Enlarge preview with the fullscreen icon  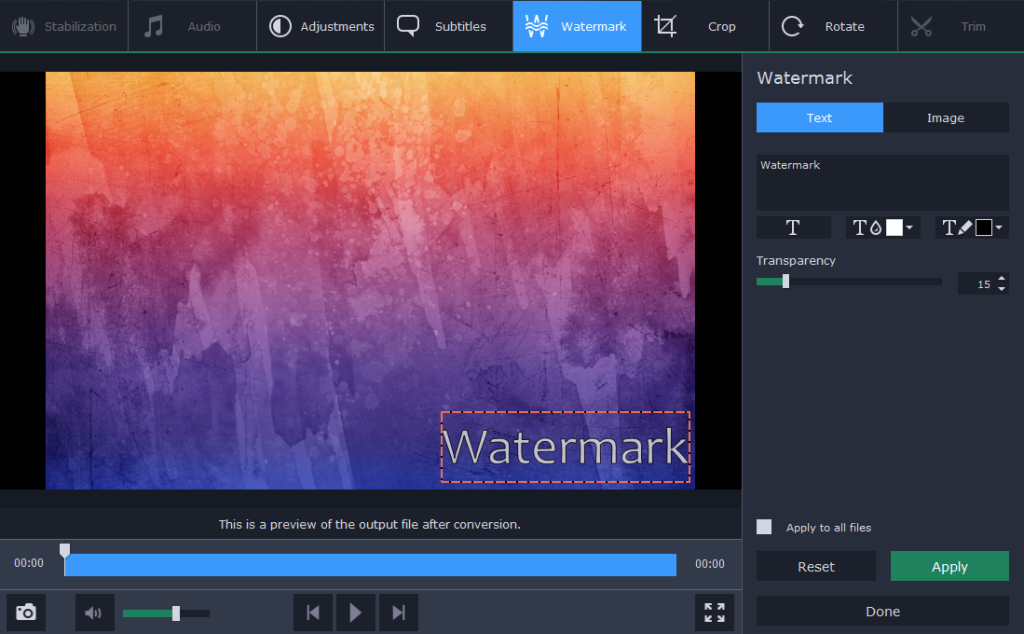[x=714, y=612]
